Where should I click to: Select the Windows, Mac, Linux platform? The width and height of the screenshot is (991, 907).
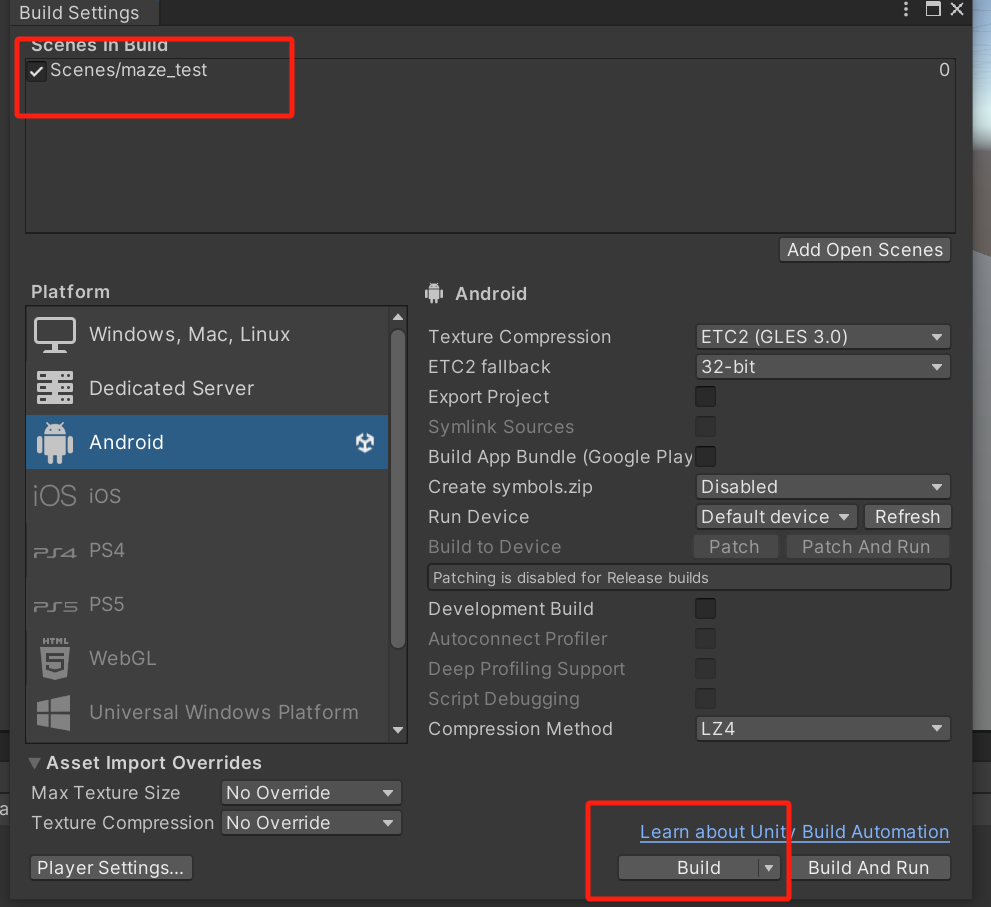pos(207,334)
